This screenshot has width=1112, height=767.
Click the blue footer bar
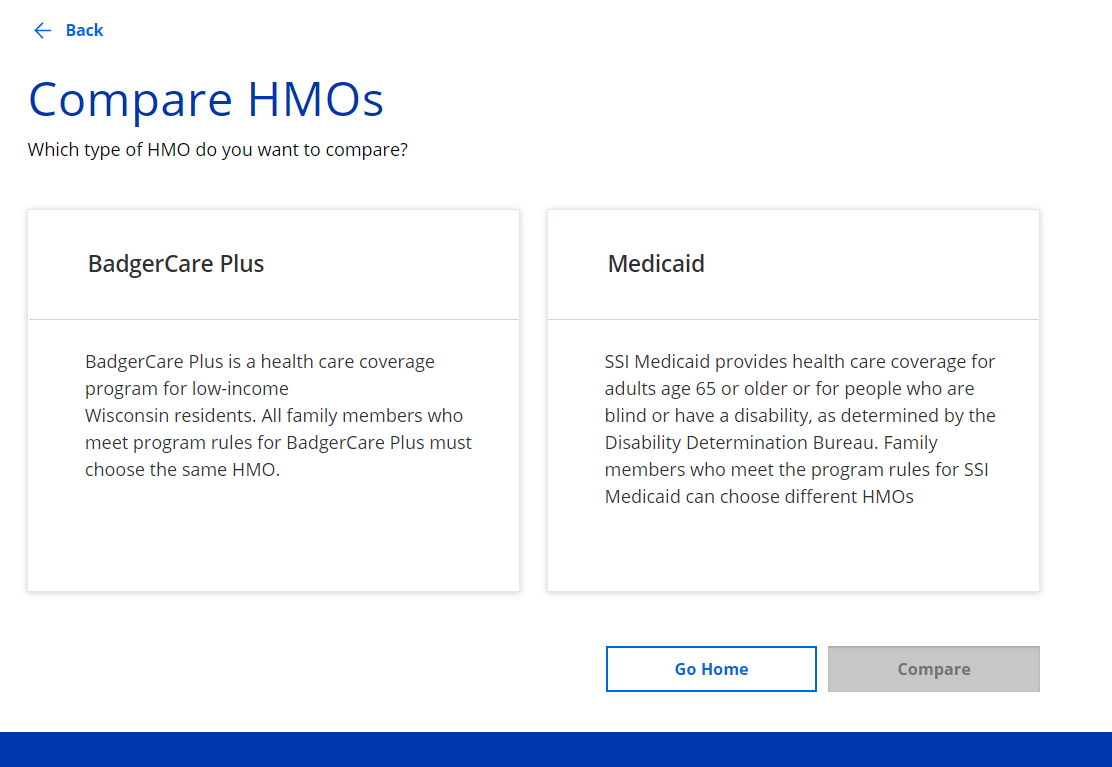556,749
